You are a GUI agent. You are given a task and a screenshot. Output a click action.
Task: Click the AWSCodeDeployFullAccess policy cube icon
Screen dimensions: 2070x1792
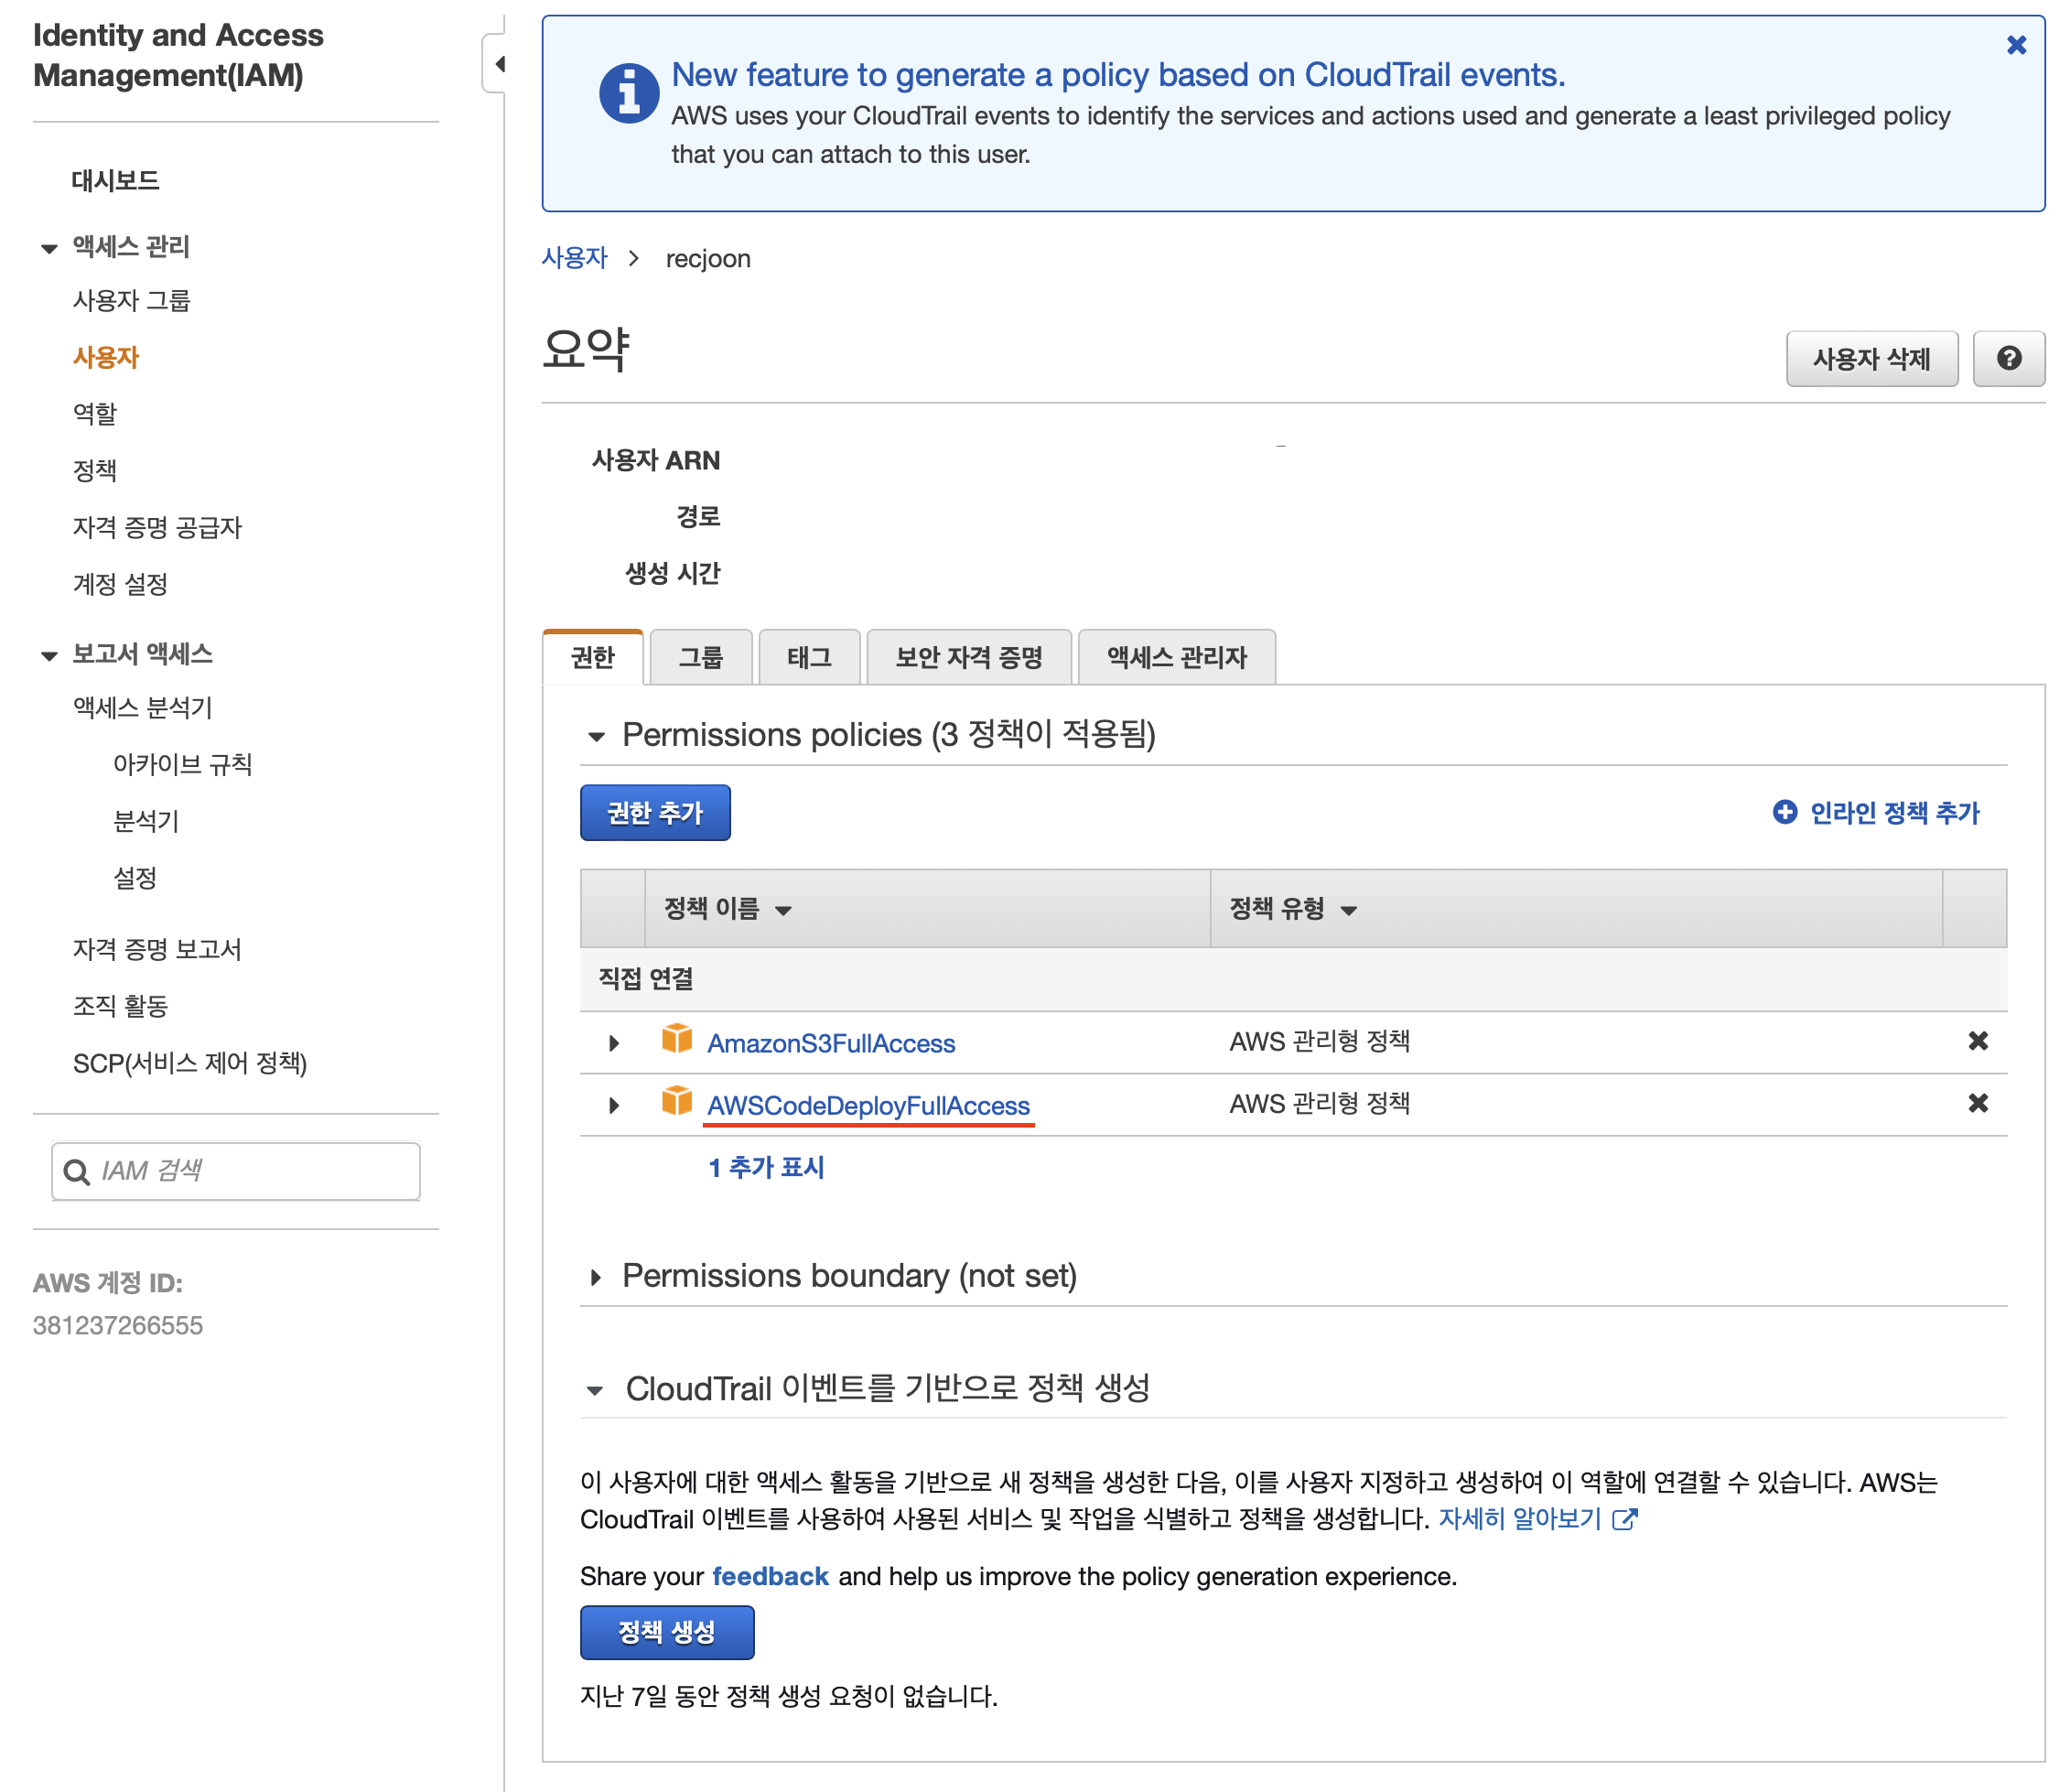click(x=677, y=1102)
